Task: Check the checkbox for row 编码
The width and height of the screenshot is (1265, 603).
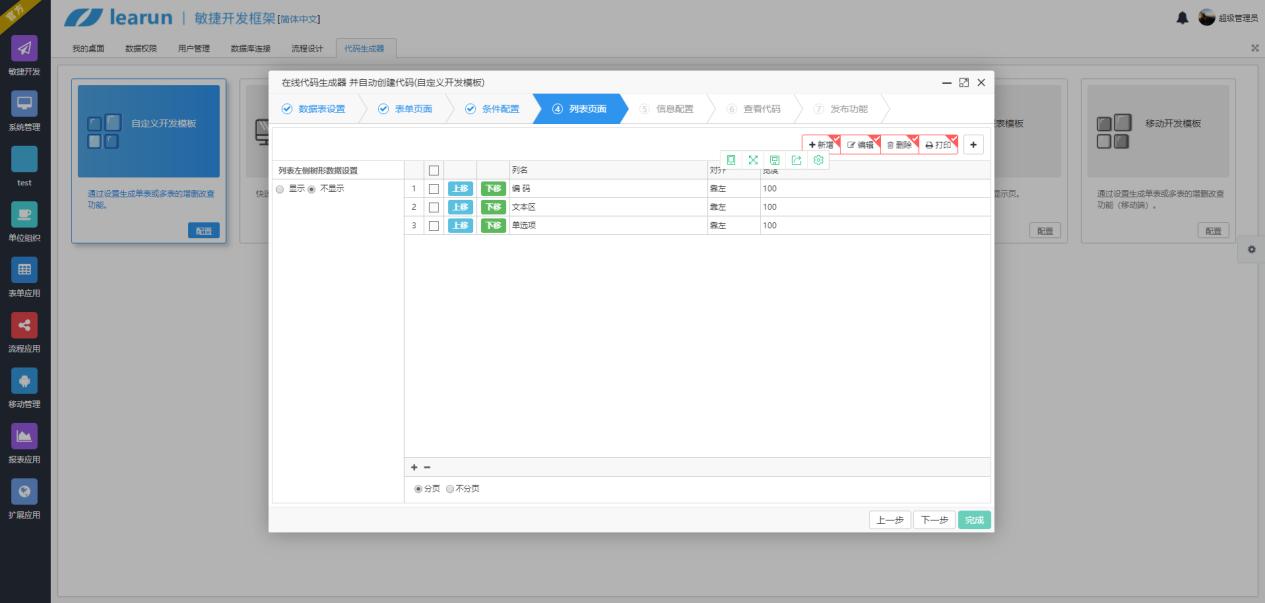Action: (x=434, y=189)
